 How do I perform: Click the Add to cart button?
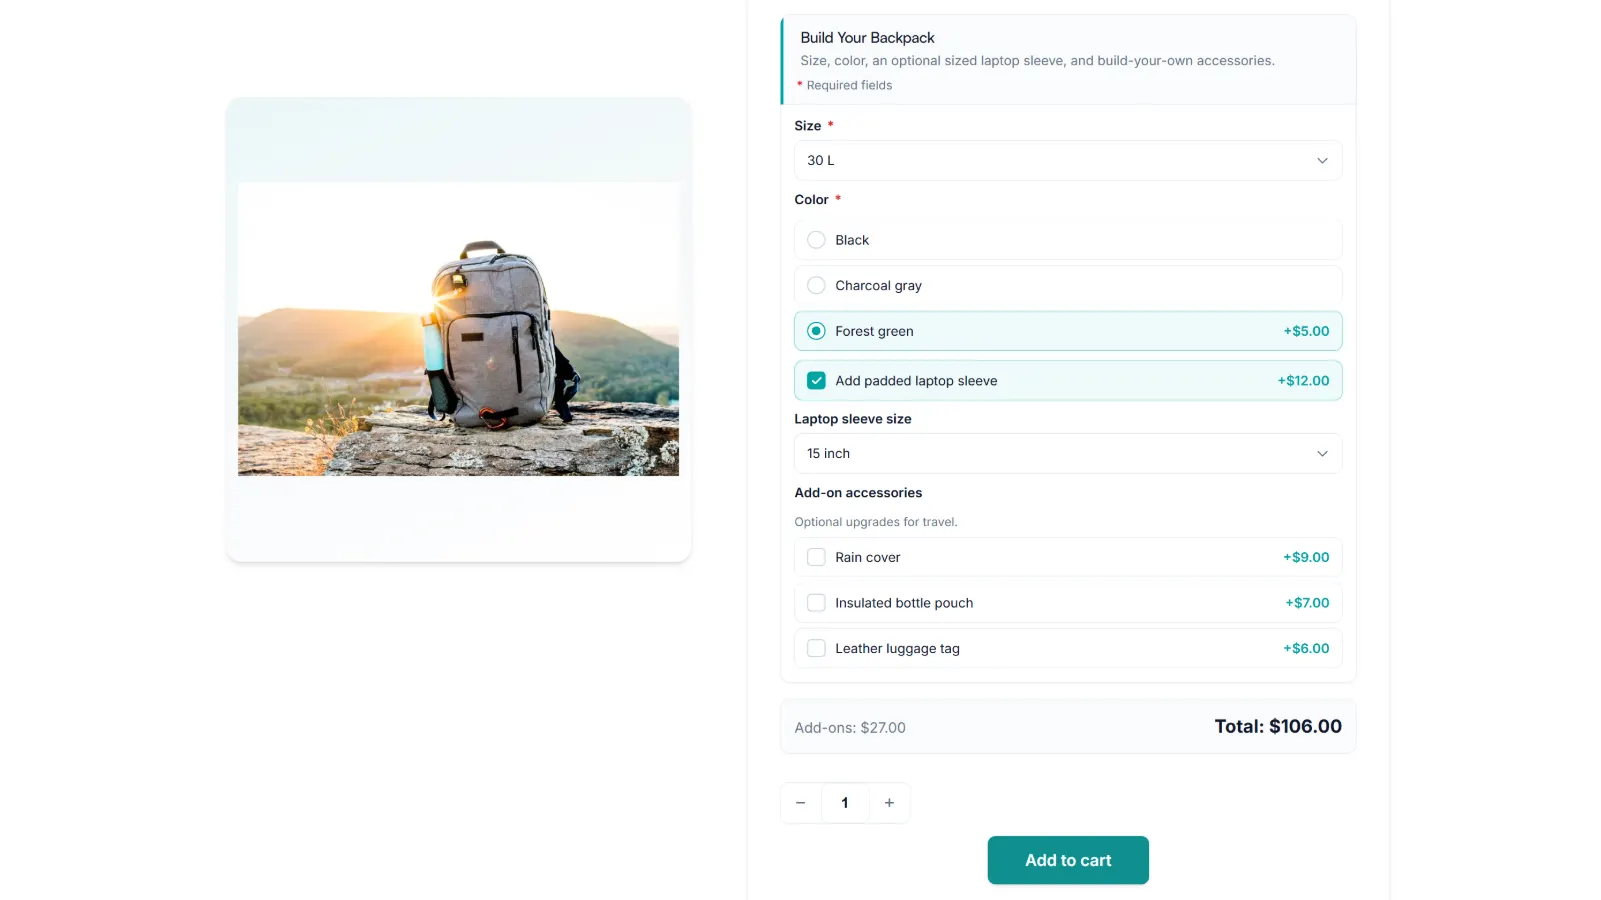tap(1068, 860)
